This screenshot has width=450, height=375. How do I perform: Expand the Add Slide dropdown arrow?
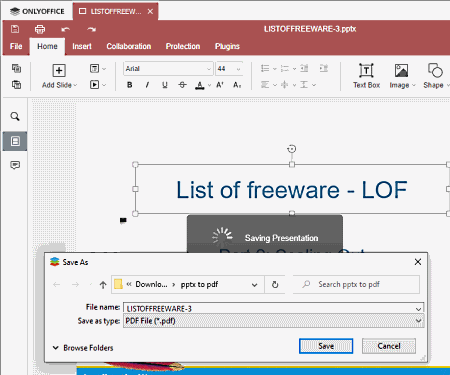(x=75, y=85)
